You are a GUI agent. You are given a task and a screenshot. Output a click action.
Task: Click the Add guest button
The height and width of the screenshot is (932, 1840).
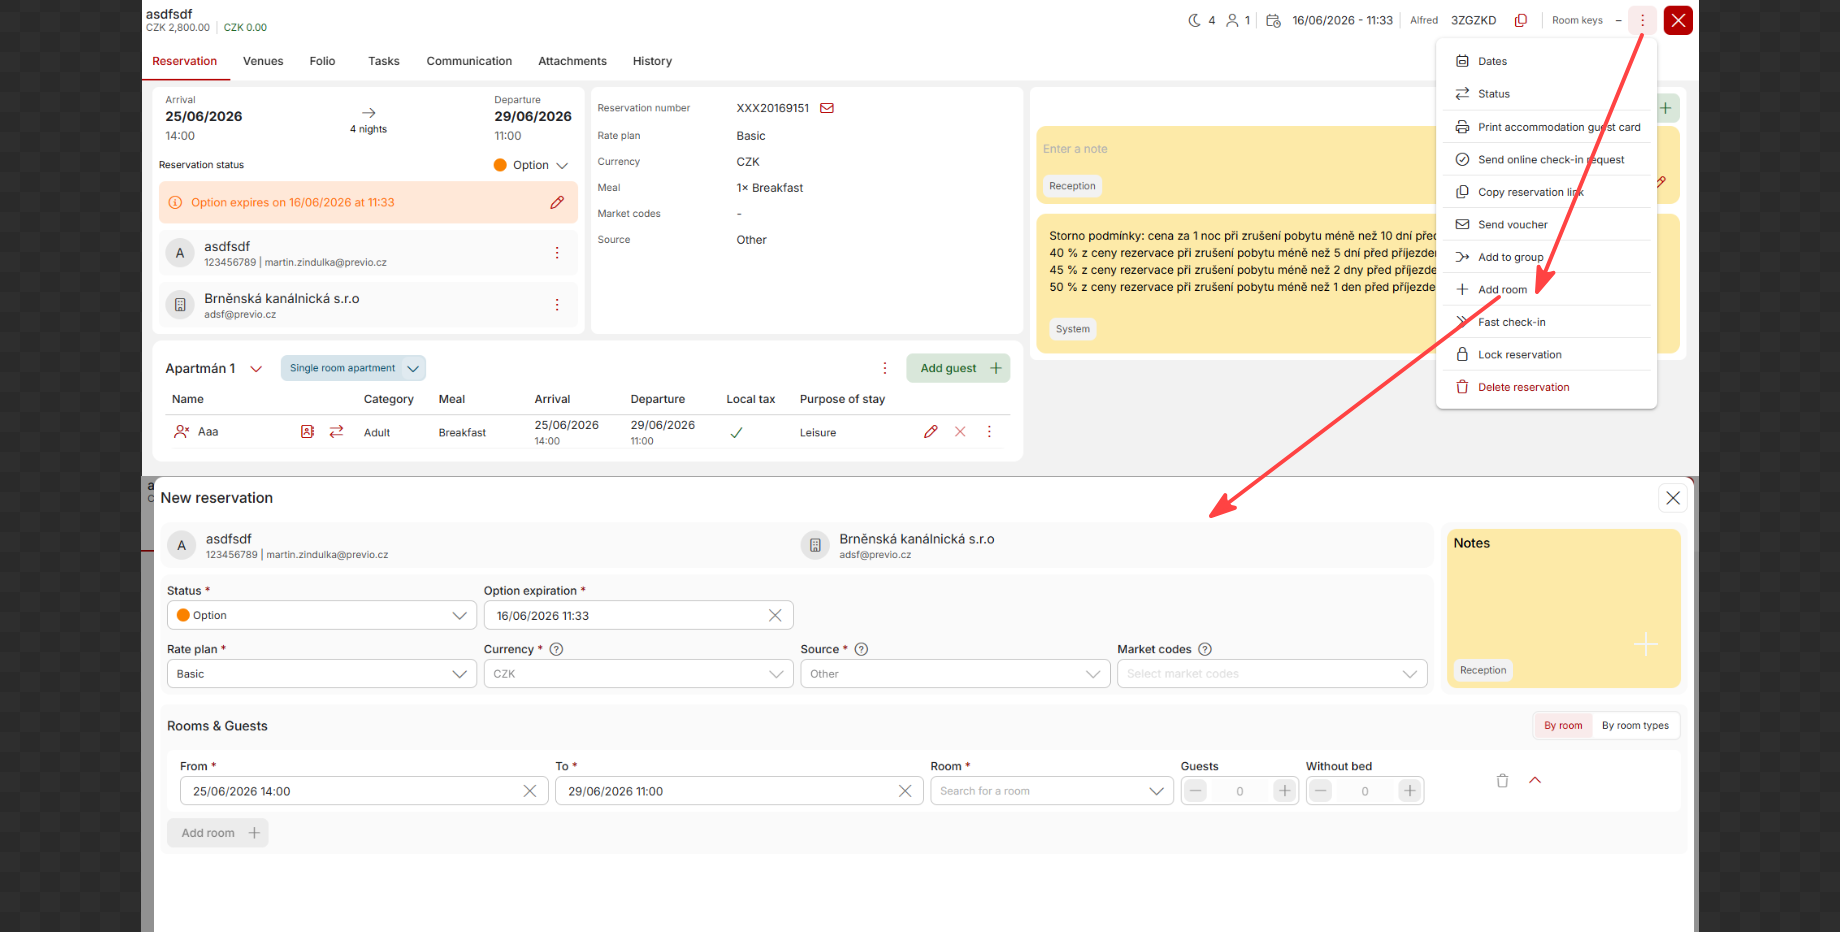coord(958,368)
